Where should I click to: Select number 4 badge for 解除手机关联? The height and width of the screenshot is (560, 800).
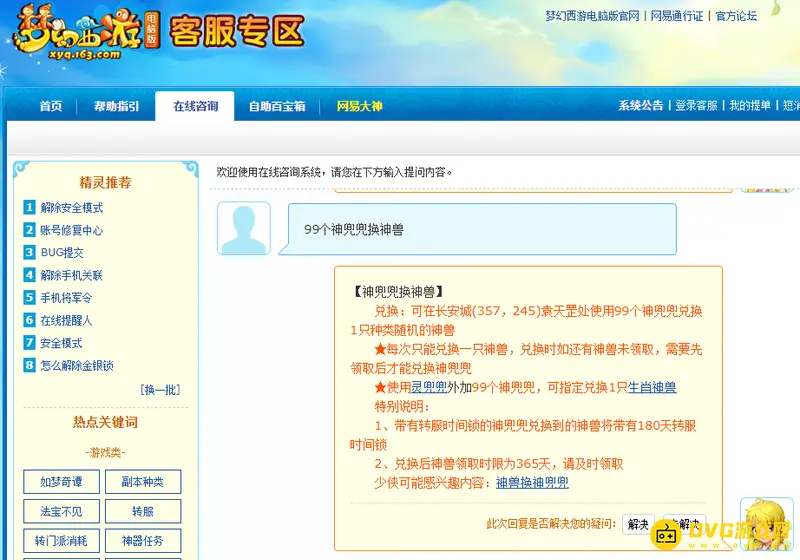tap(29, 275)
